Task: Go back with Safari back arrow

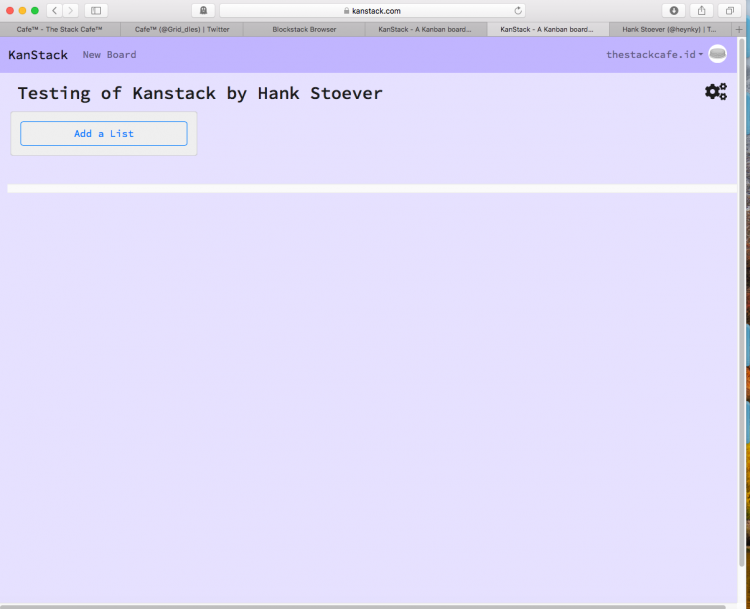Action: tap(55, 11)
